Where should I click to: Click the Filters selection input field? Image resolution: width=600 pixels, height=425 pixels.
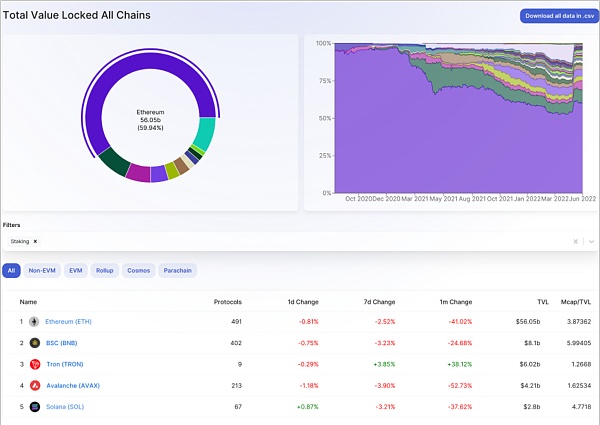point(300,241)
